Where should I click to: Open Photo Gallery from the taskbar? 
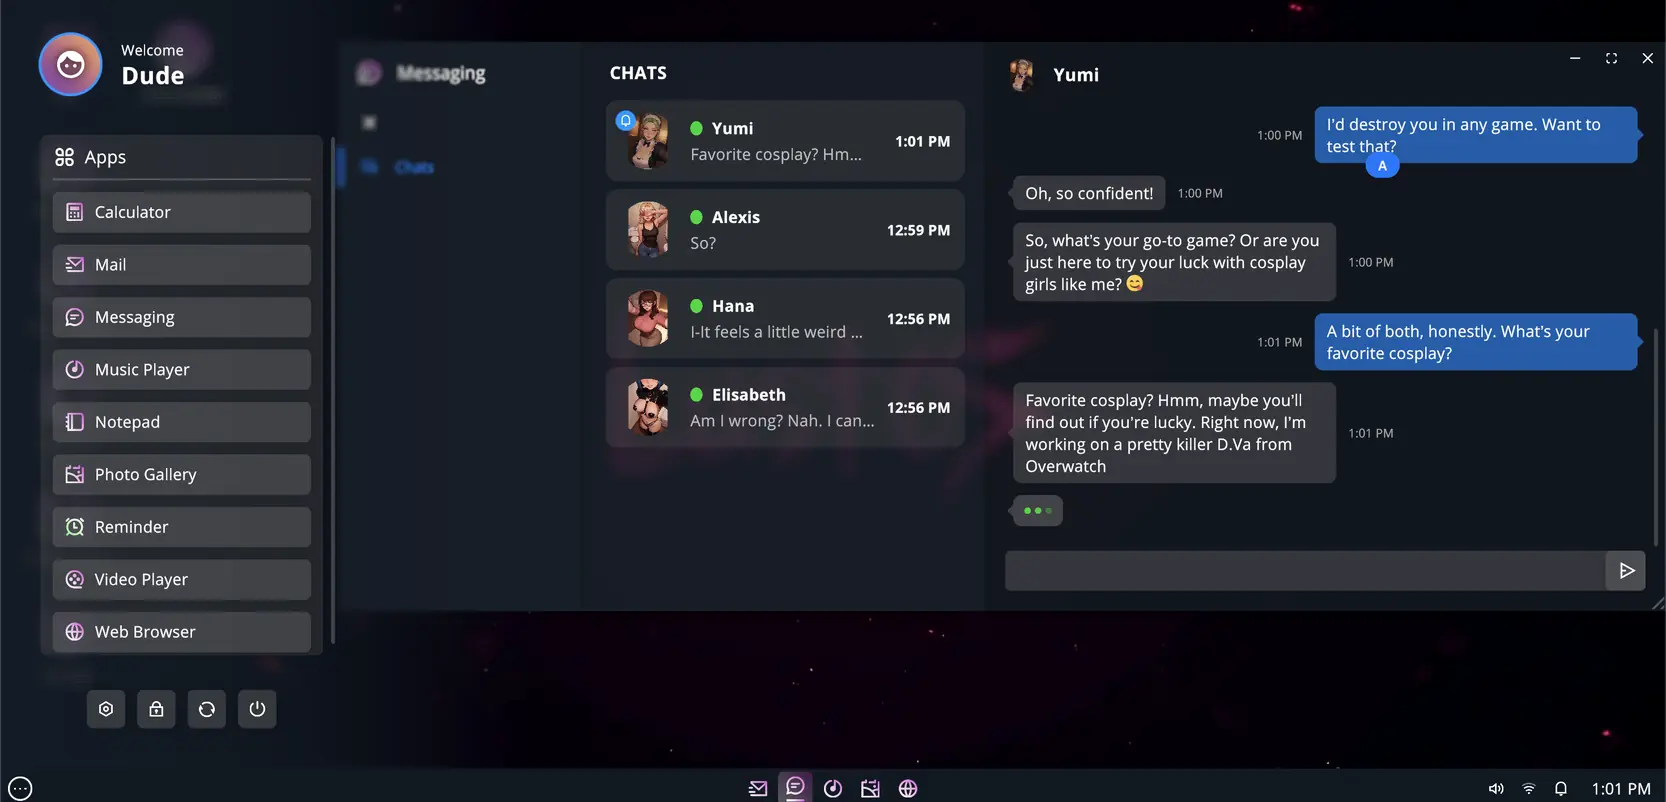[870, 788]
